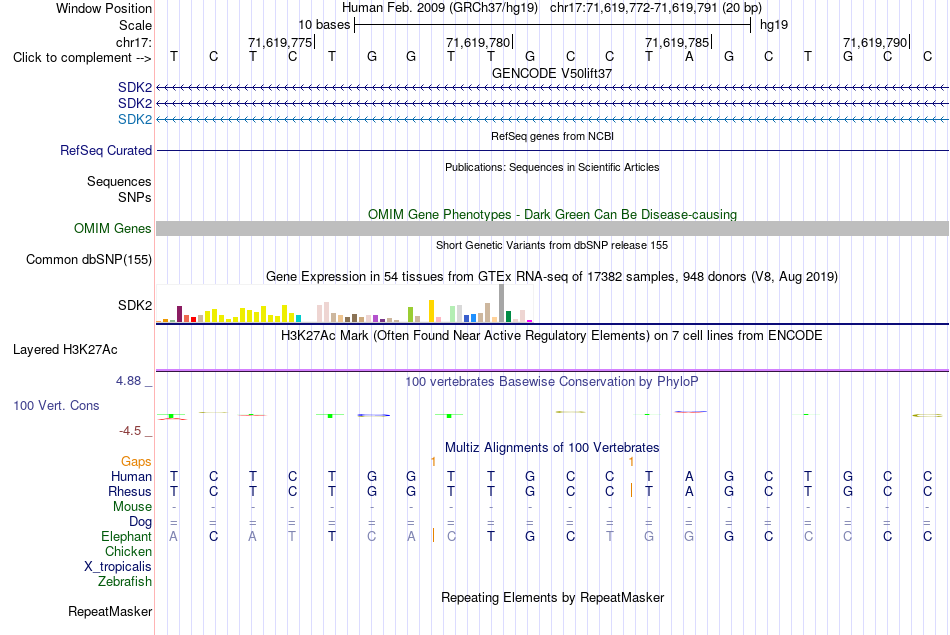
Task: Click the Dog species label
Action: (x=140, y=522)
